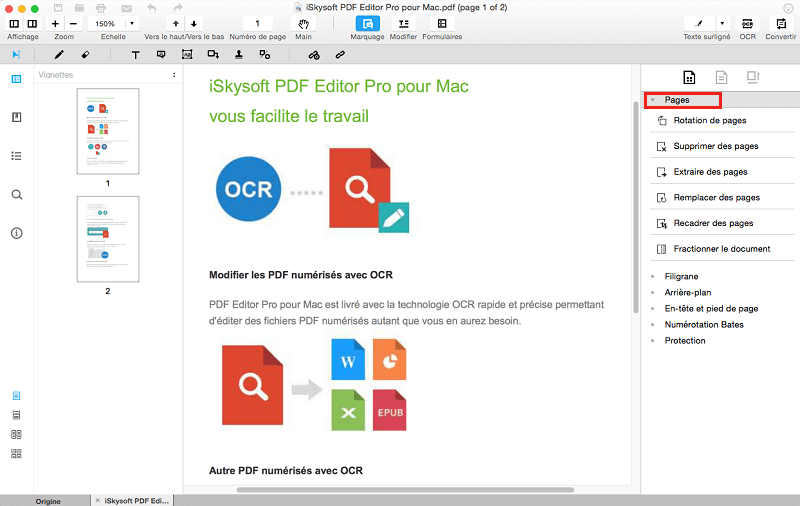Click the Texte surligné highlight tool
Image resolution: width=800 pixels, height=506 pixels.
click(x=699, y=23)
